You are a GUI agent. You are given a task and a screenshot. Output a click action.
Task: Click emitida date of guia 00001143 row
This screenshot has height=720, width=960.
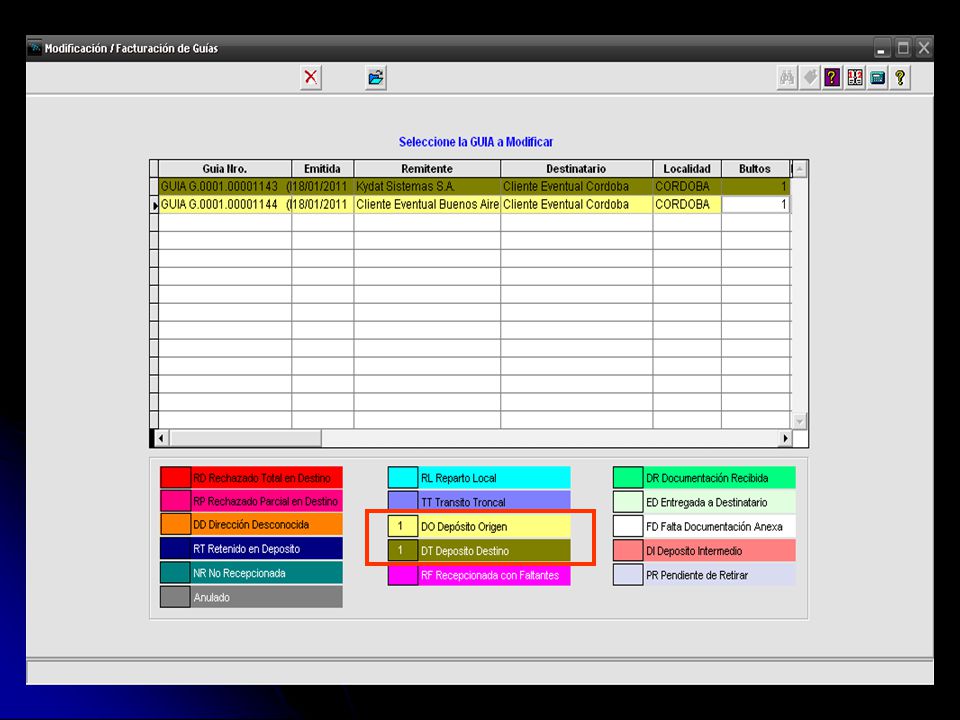point(323,187)
